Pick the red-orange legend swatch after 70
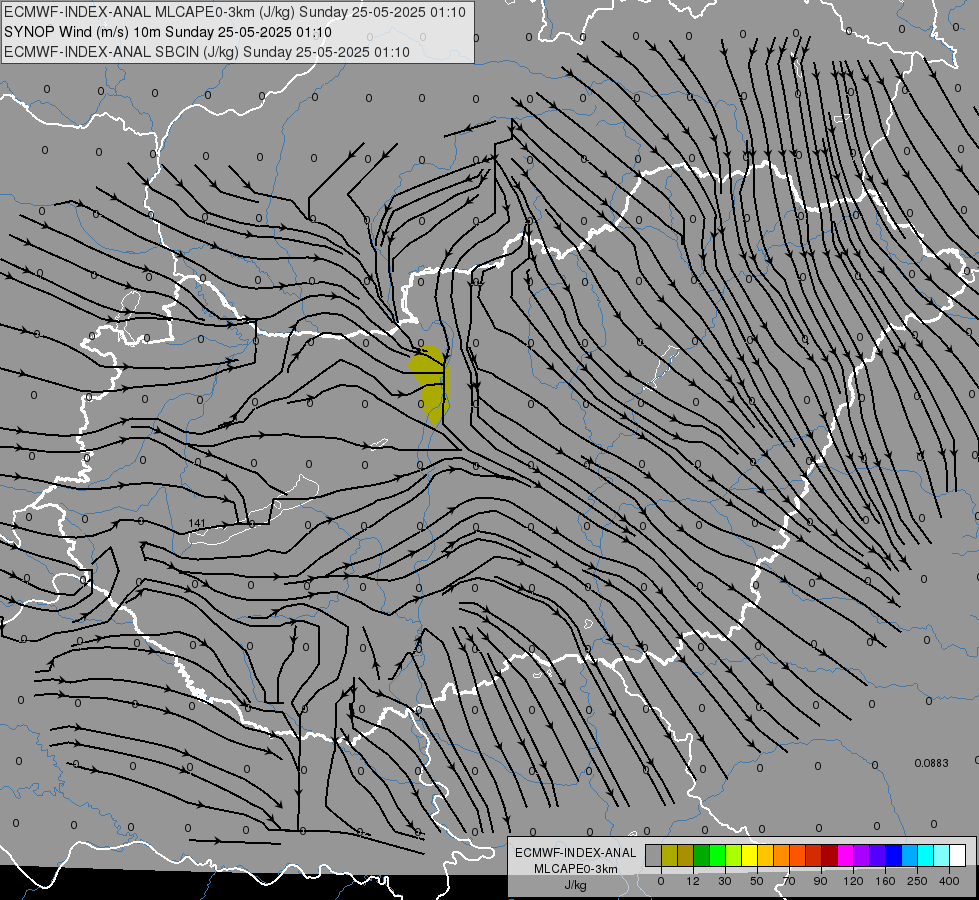This screenshot has width=979, height=900. click(798, 855)
